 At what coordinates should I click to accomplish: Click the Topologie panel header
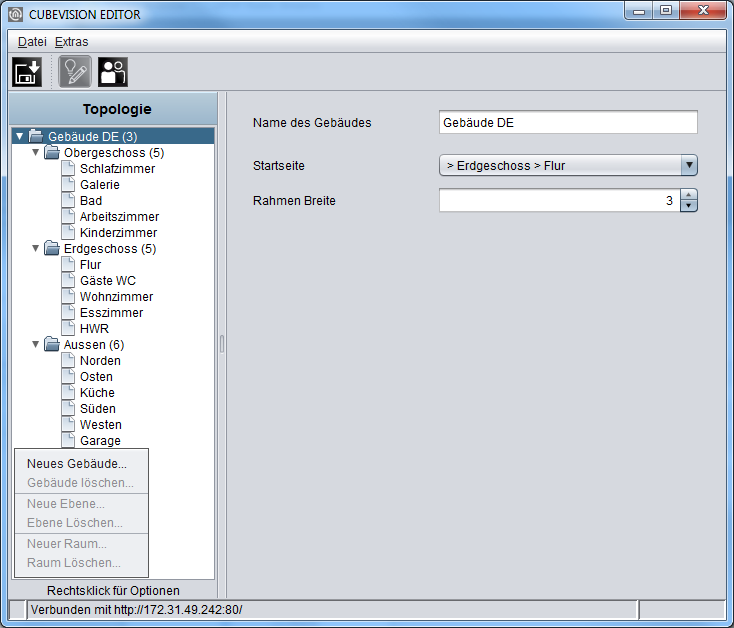[x=113, y=109]
